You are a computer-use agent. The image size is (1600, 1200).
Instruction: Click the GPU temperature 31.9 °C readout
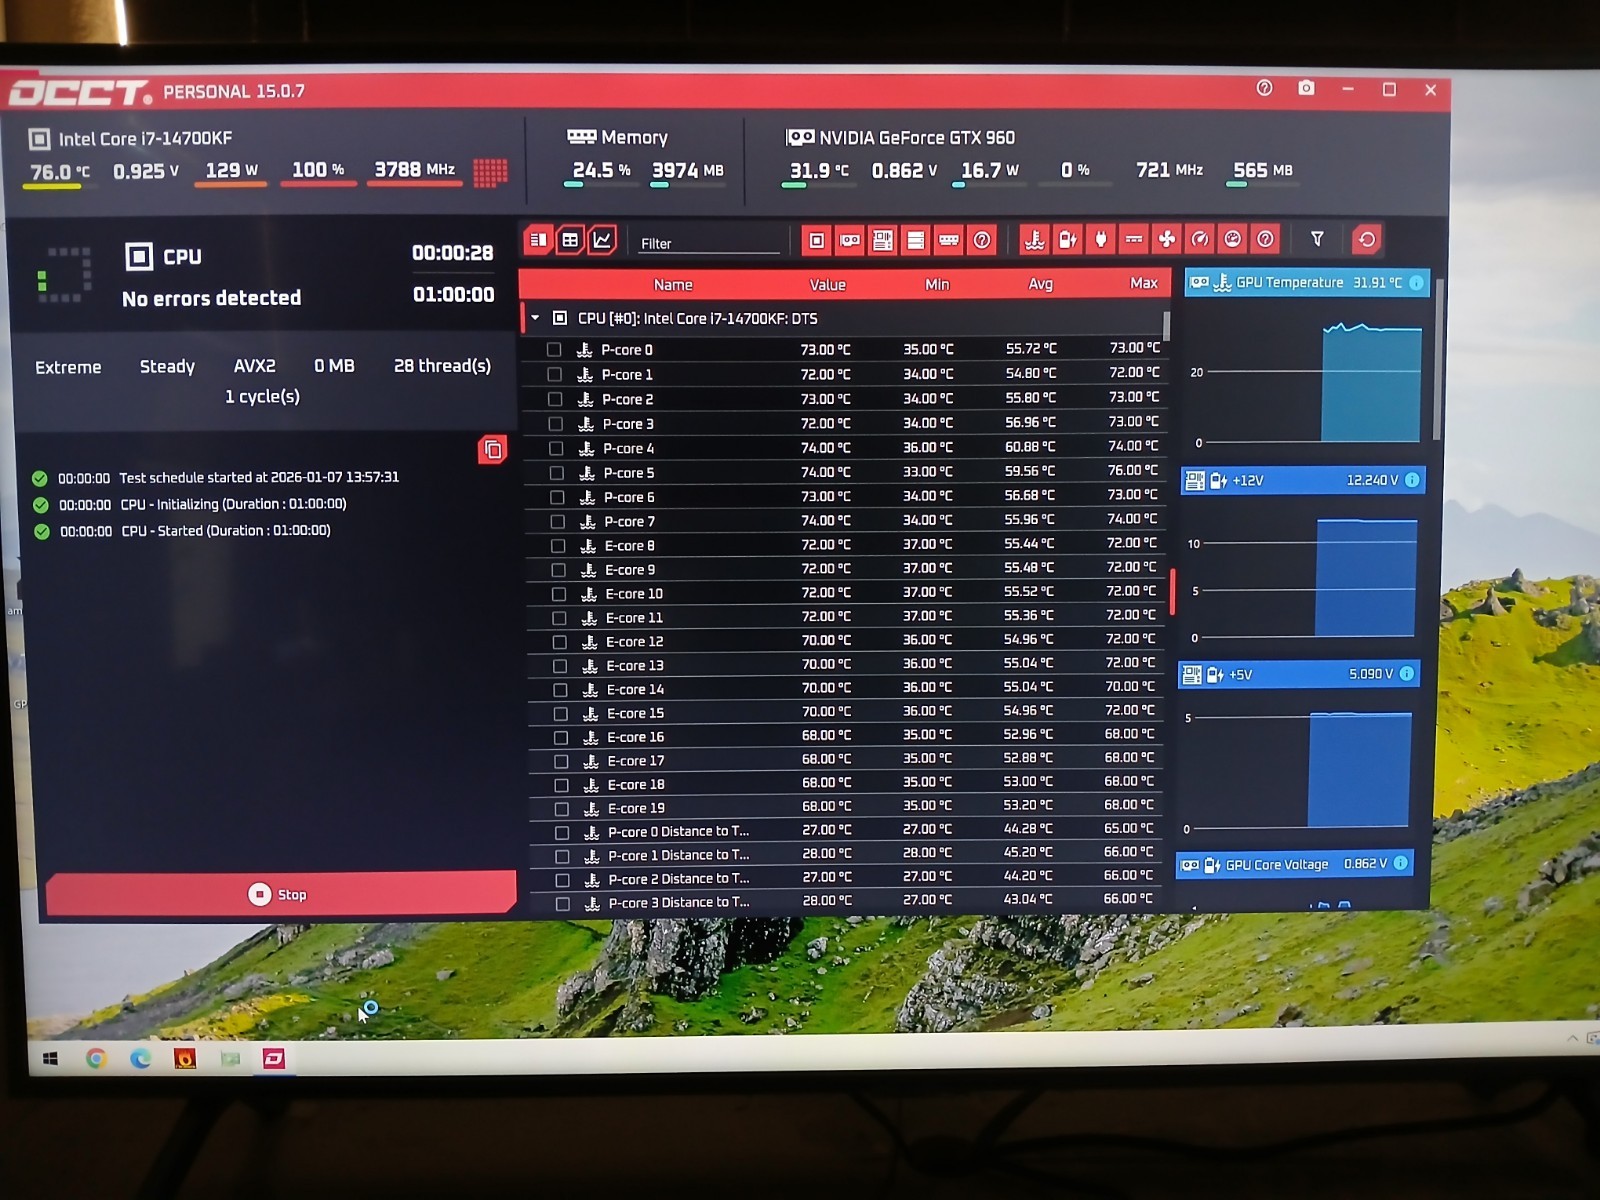(x=819, y=170)
